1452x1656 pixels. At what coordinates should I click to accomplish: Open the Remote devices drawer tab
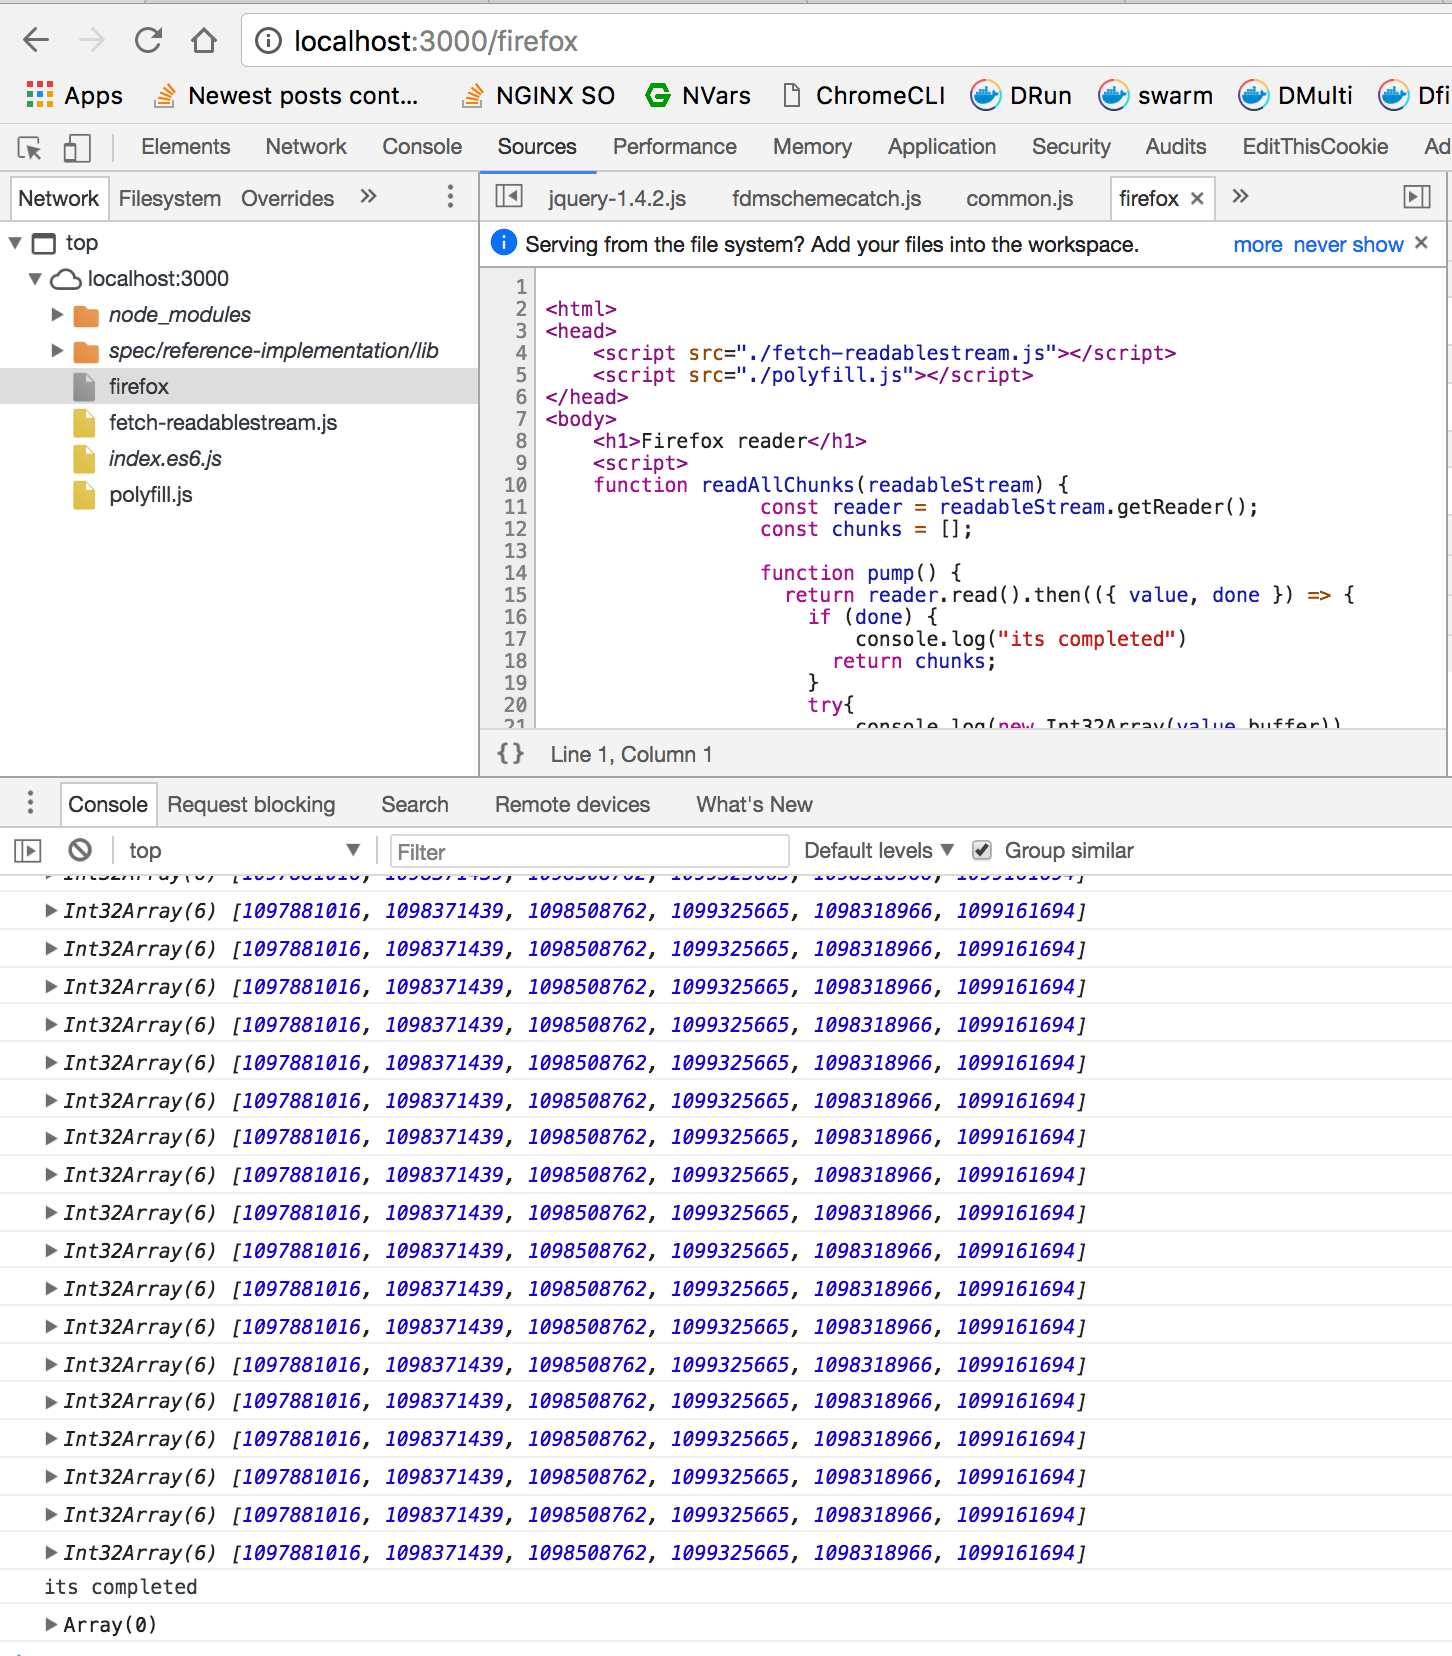click(x=572, y=804)
